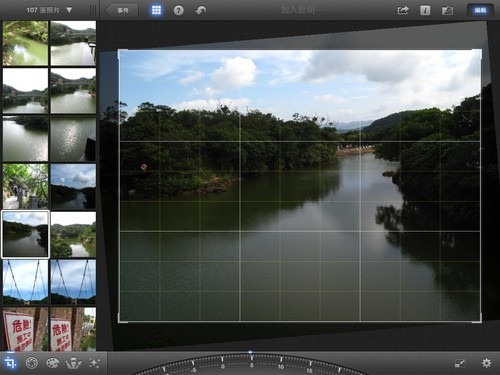The height and width of the screenshot is (375, 500).
Task: Select the Crop tool
Action: click(x=10, y=363)
